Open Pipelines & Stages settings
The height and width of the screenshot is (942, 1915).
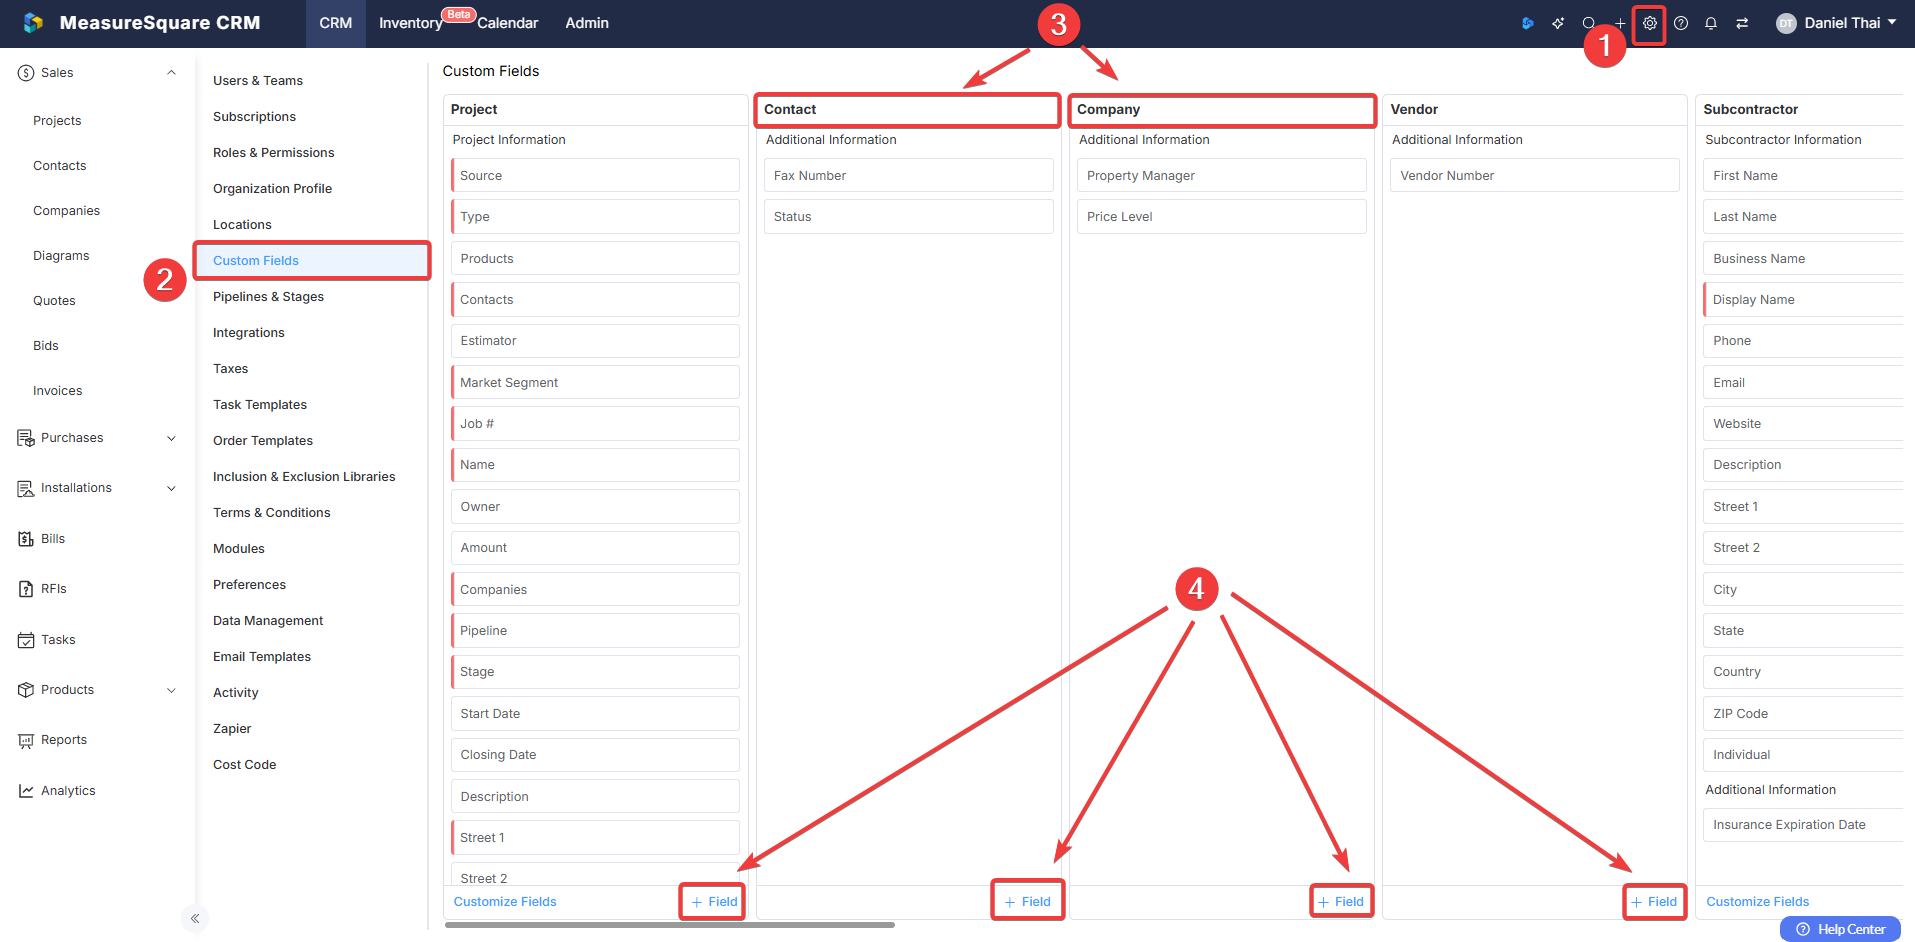pos(268,297)
